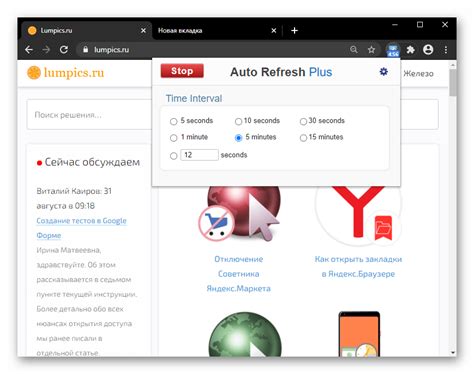Select the 30 seconds interval
474x374 pixels.
click(x=303, y=121)
